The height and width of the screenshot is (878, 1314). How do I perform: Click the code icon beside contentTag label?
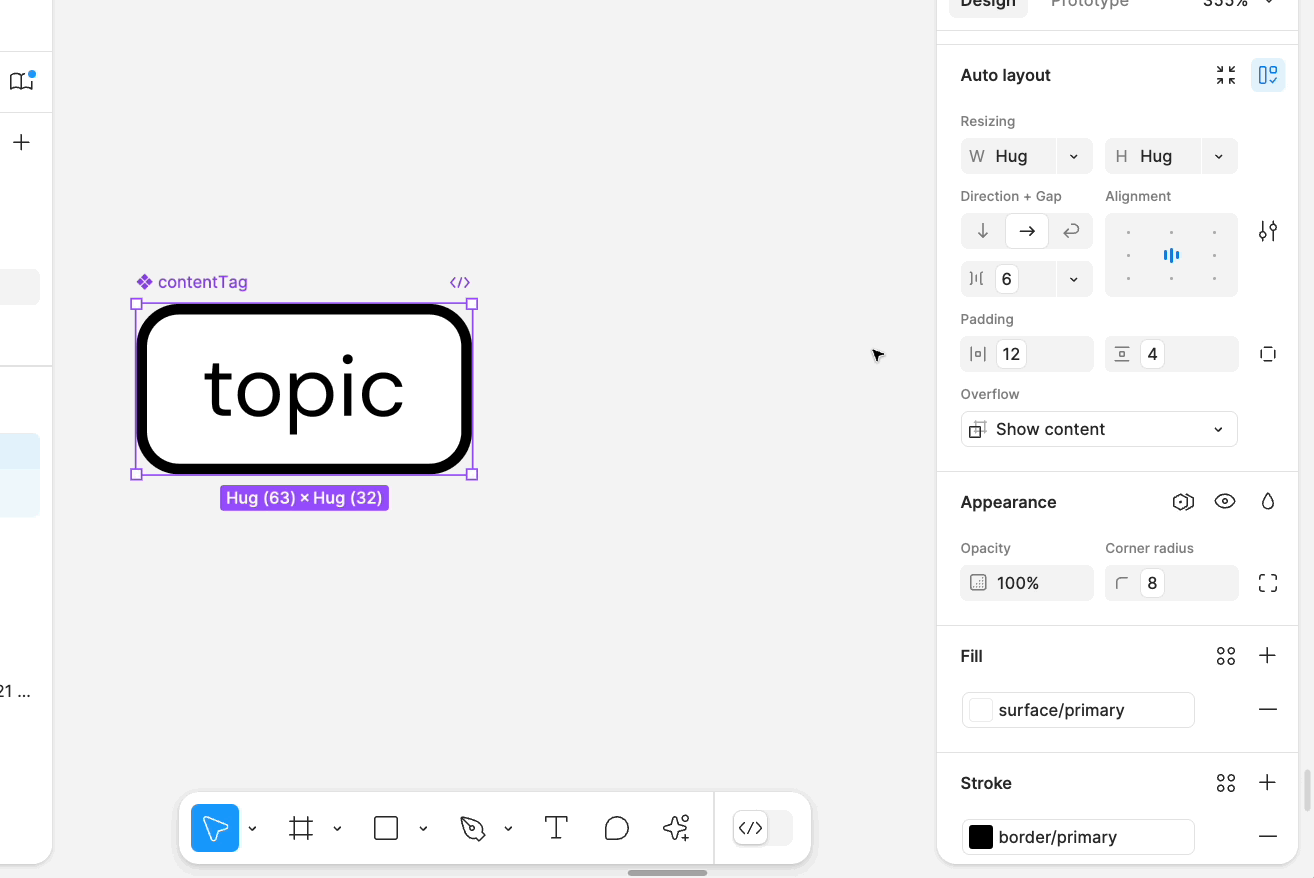click(460, 283)
